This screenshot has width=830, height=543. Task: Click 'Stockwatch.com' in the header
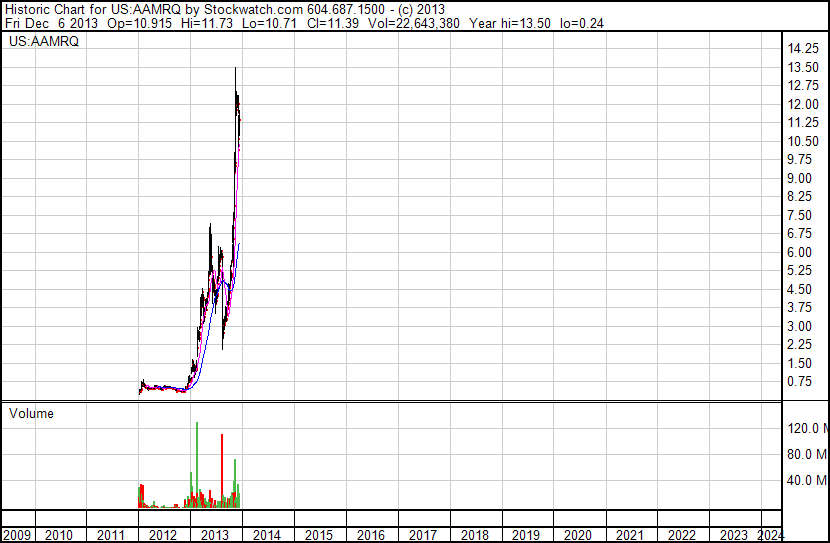[x=254, y=9]
